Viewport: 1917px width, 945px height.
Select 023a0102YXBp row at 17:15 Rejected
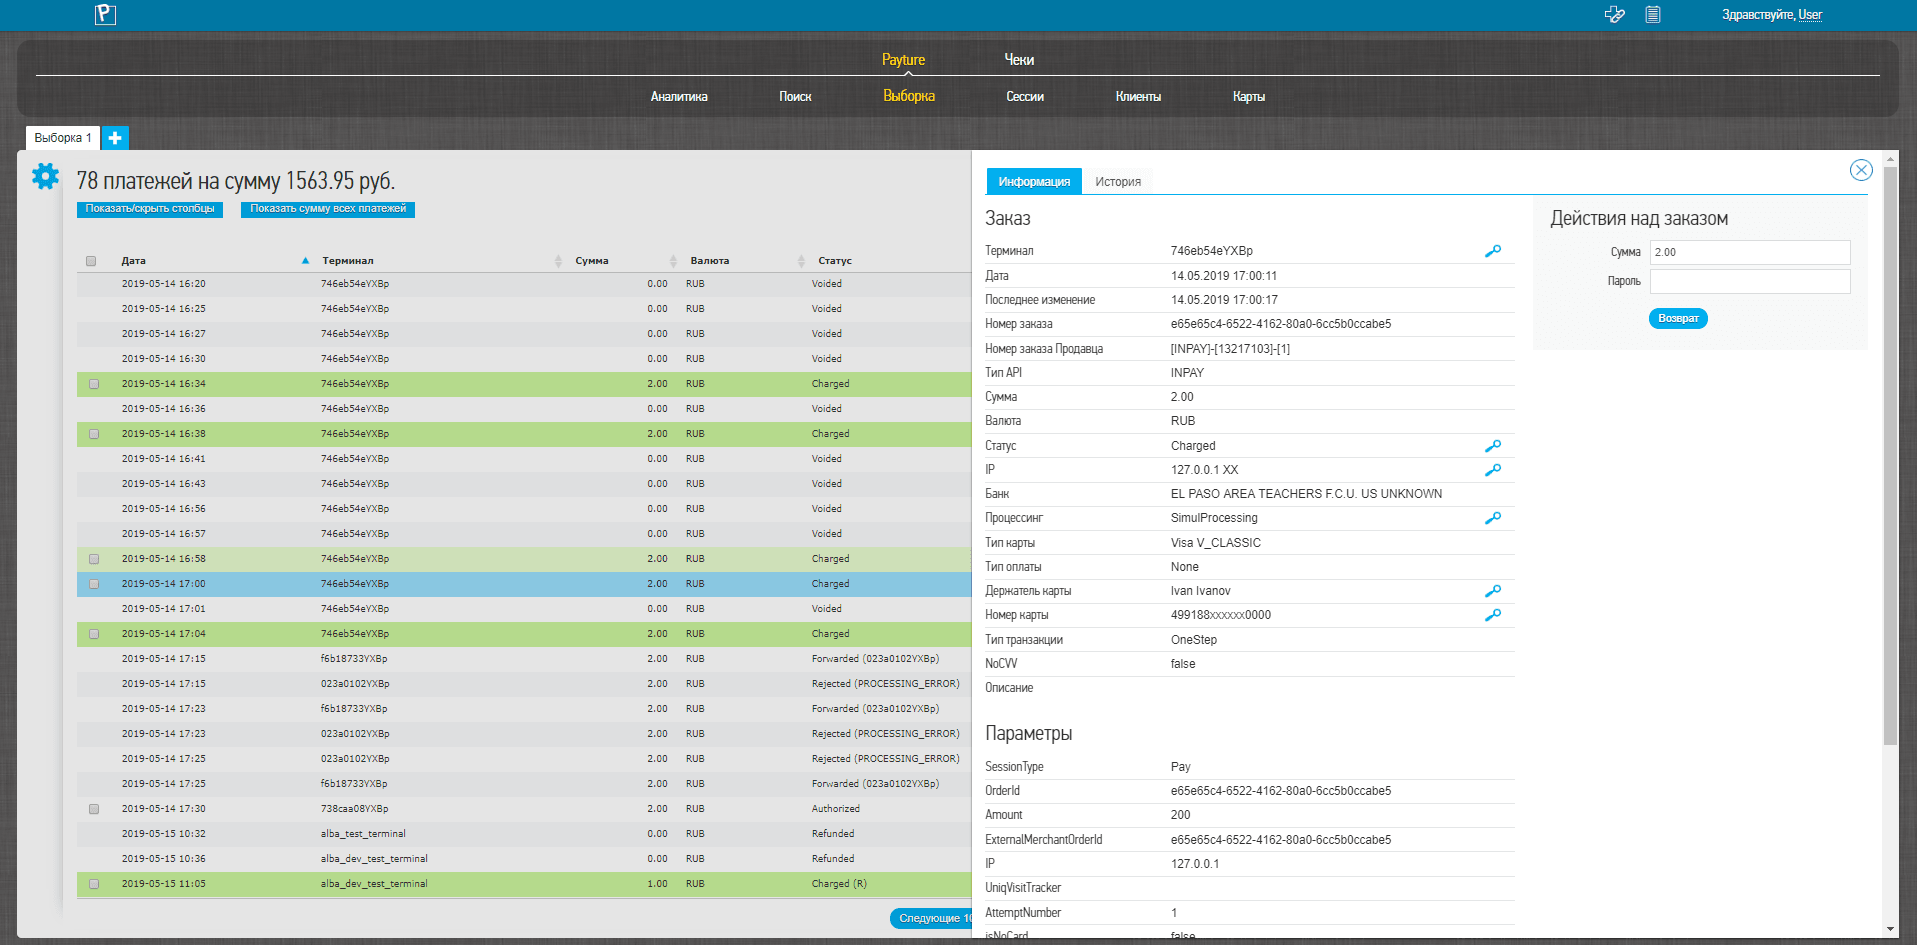[x=524, y=684]
